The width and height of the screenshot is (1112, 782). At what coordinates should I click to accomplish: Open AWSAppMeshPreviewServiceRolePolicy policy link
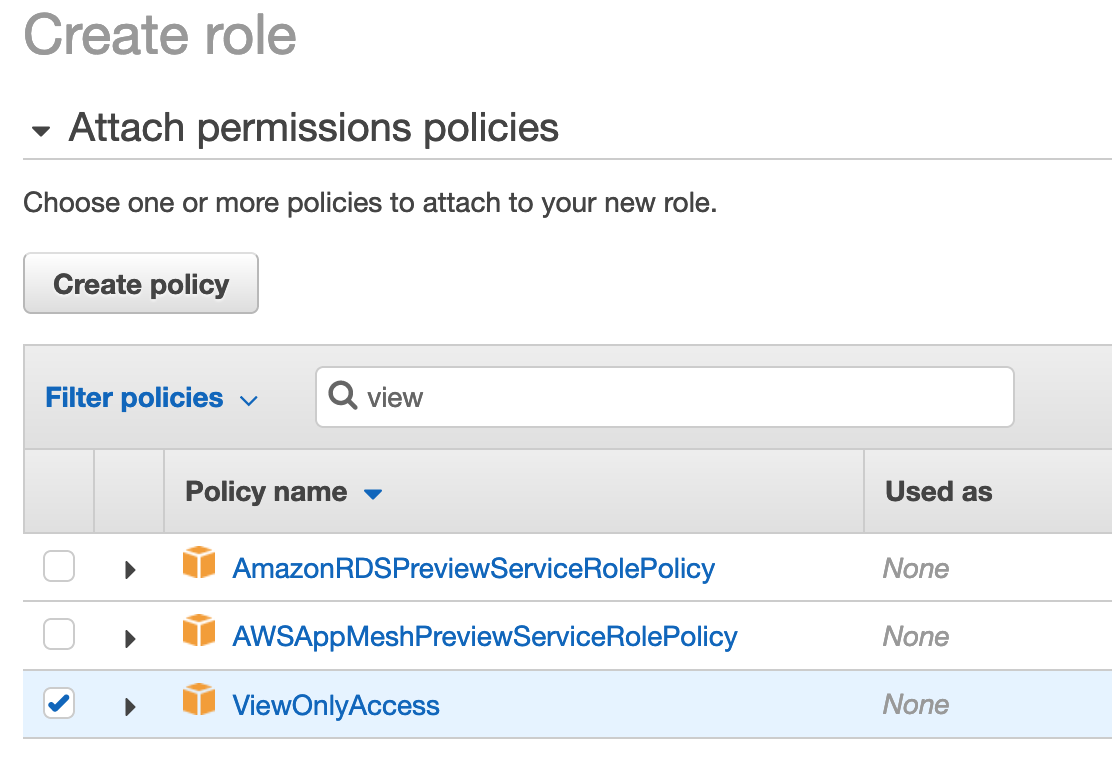485,637
